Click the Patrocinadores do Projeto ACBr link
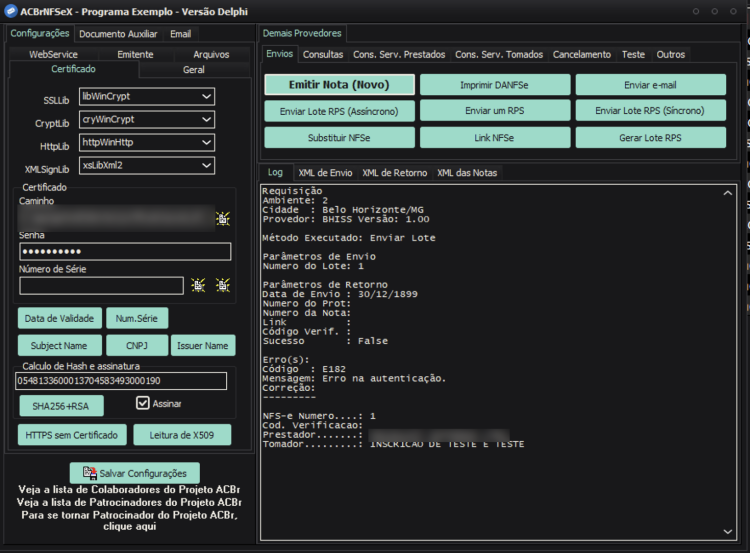Viewport: 750px width, 553px height. coord(129,502)
